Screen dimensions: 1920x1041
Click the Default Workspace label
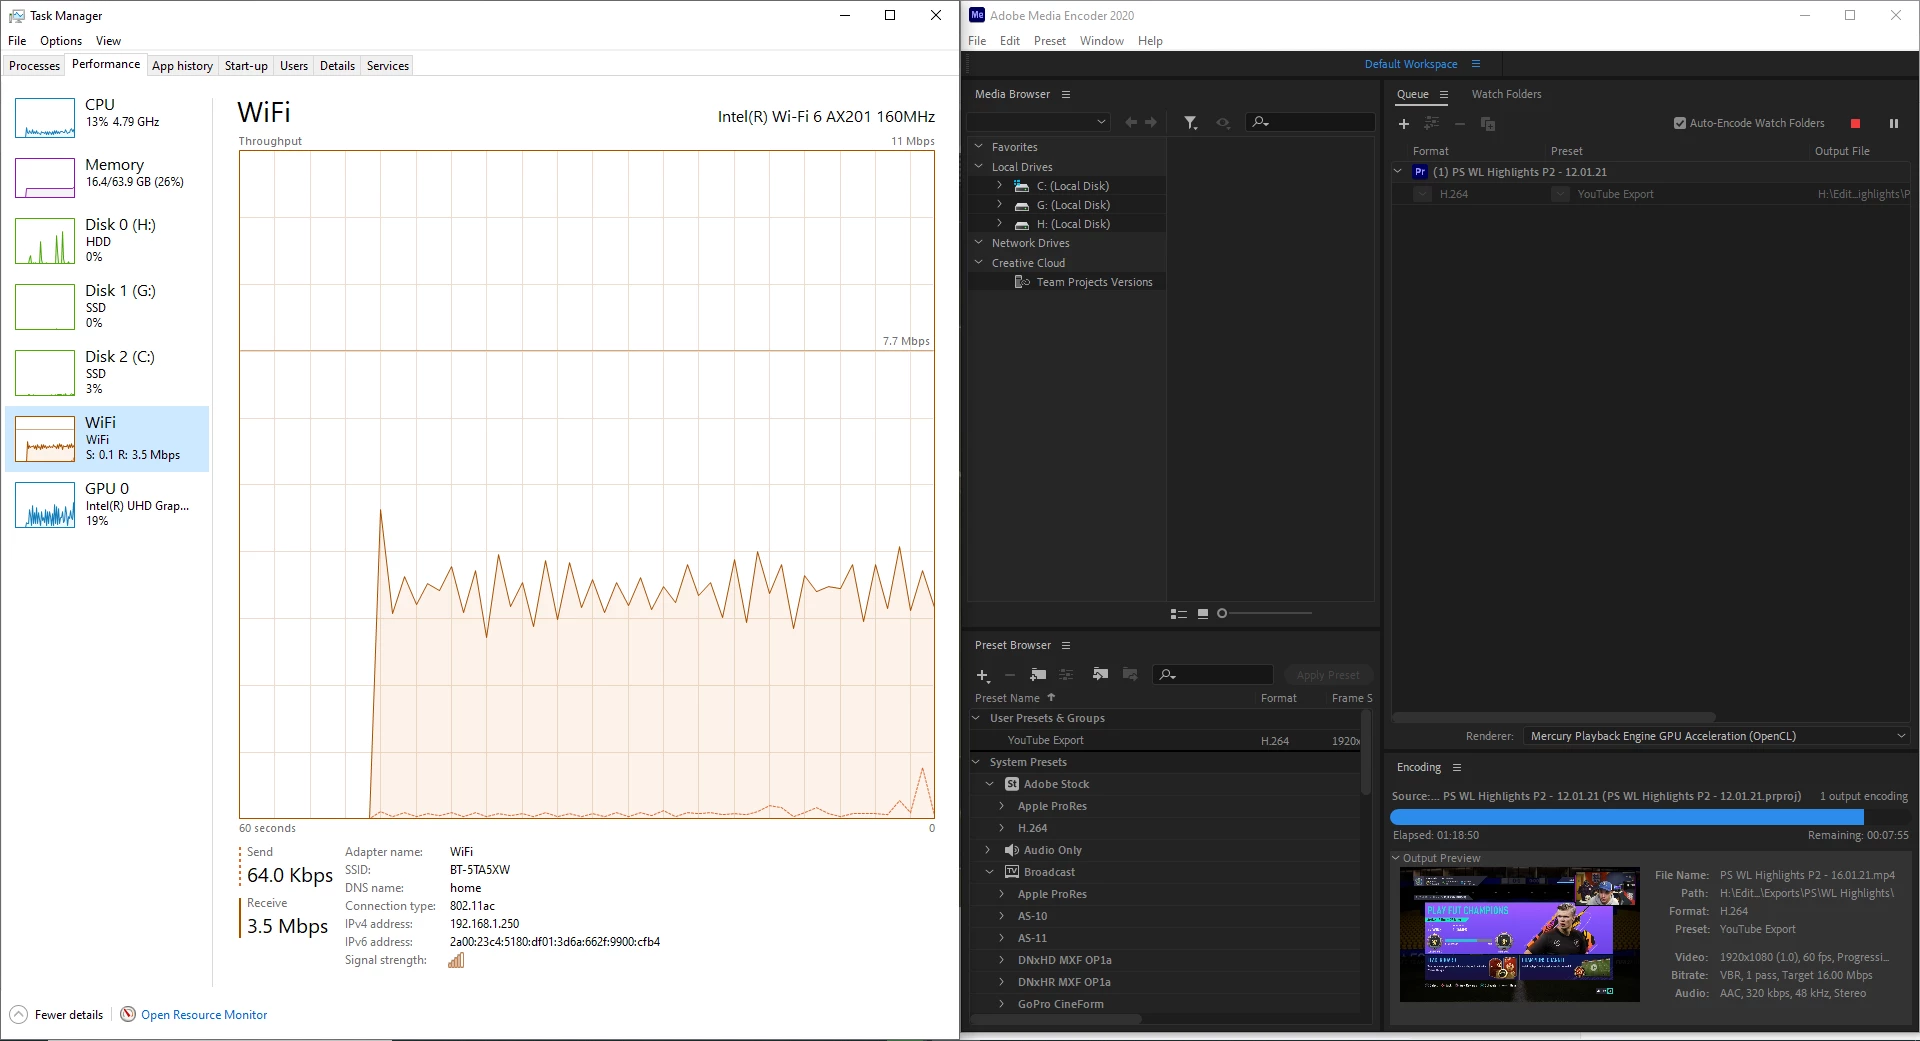click(1411, 64)
